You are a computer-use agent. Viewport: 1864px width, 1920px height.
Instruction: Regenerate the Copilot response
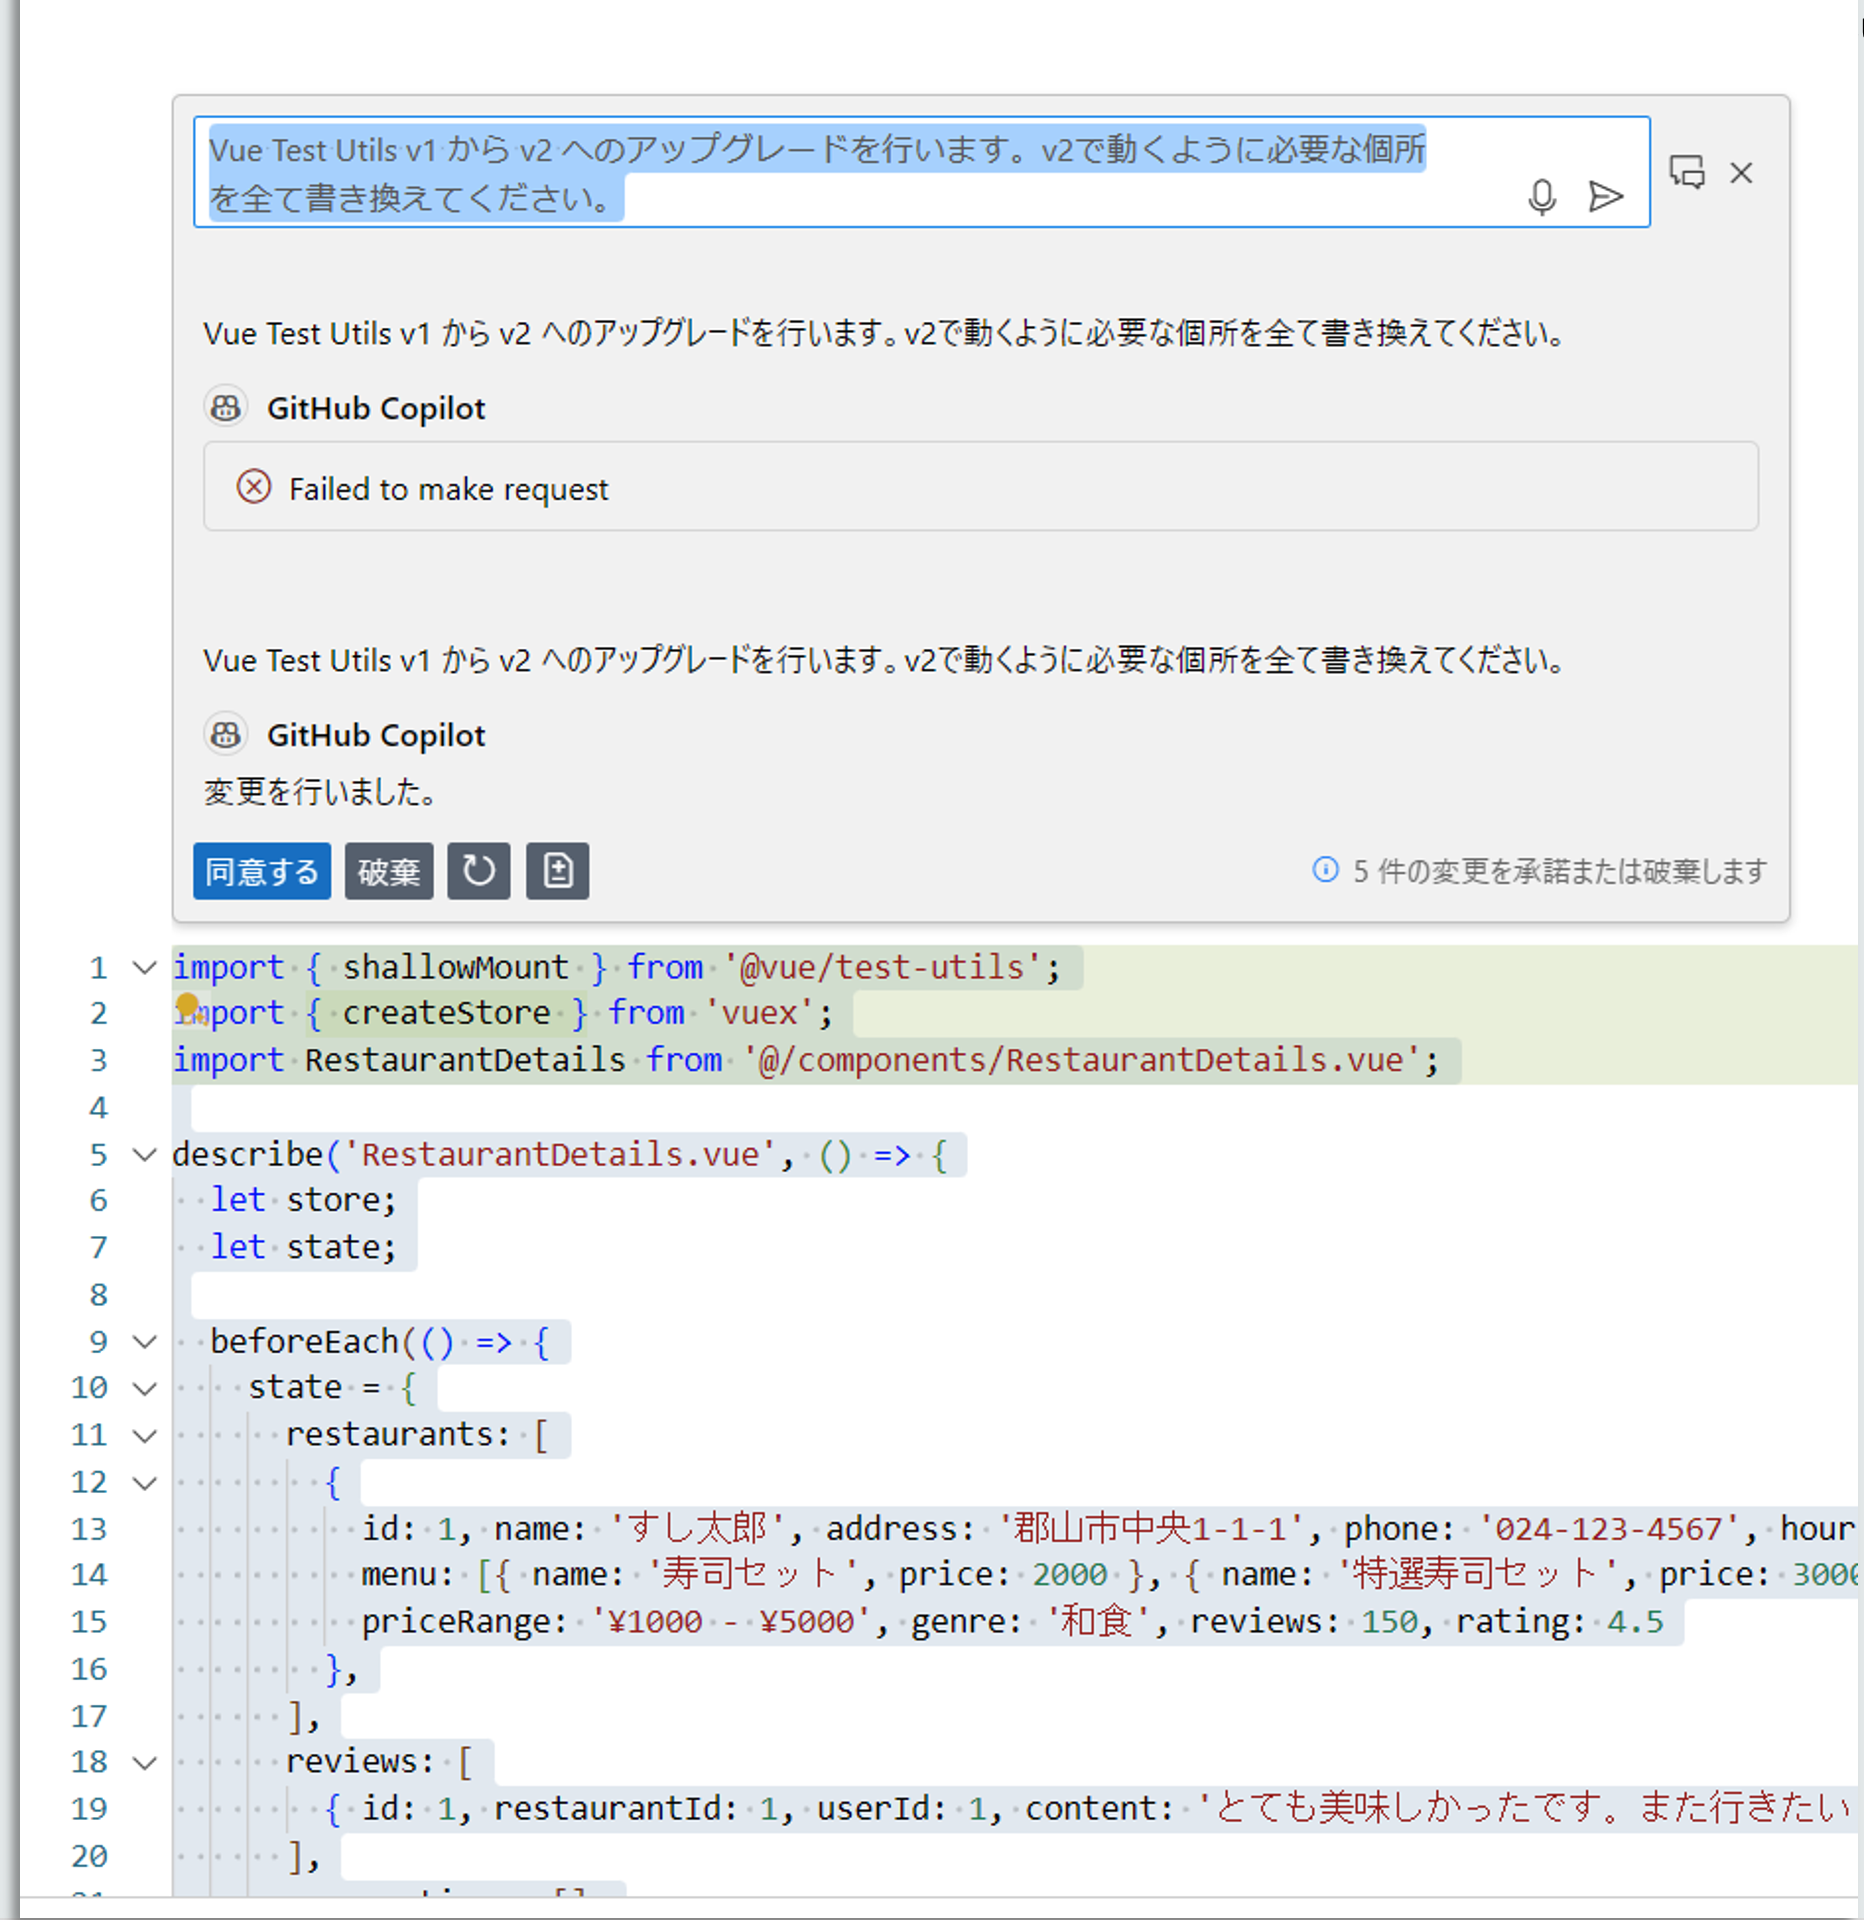tap(478, 871)
